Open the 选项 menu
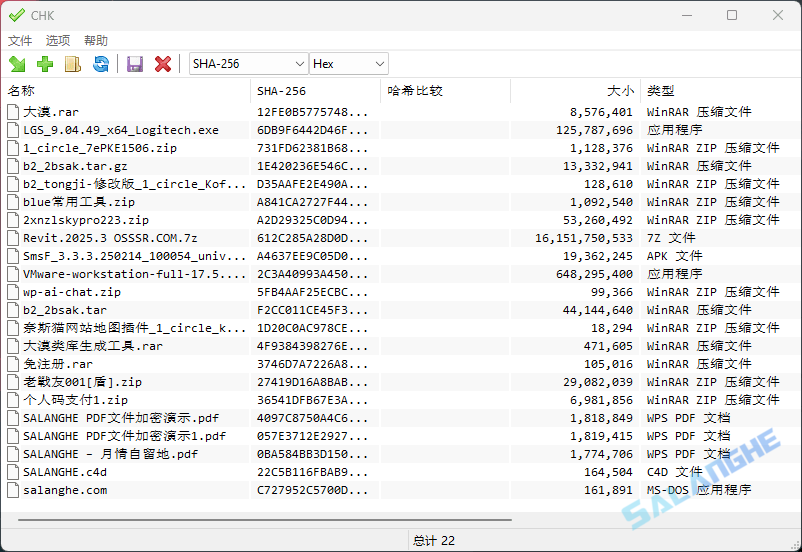The image size is (802, 552). tap(58, 40)
